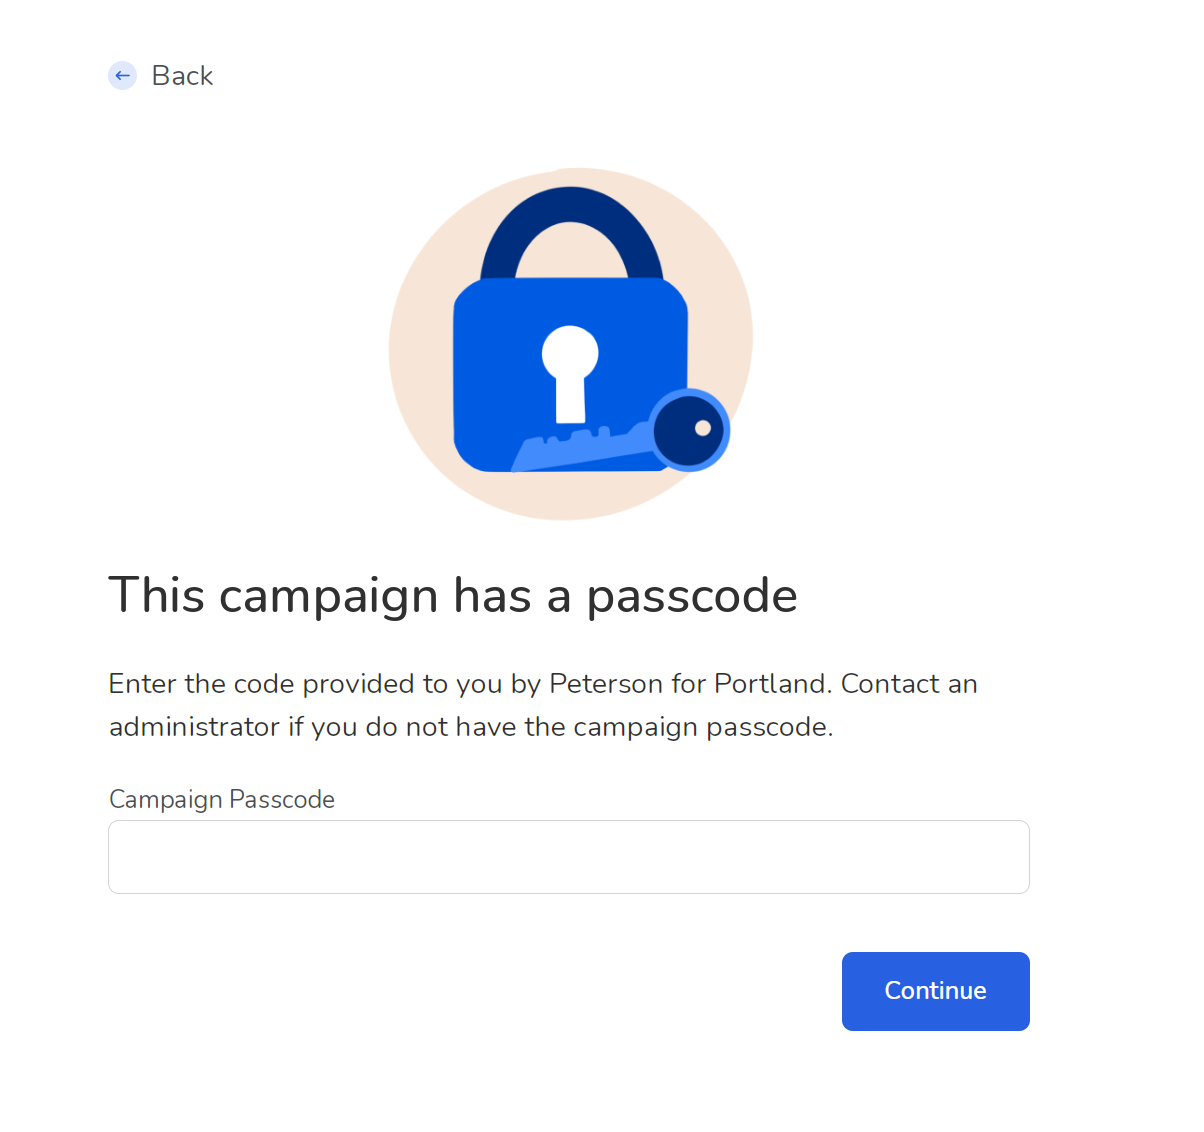Click the 'This campaign has a passcode' heading
The width and height of the screenshot is (1204, 1132).
coord(453,596)
